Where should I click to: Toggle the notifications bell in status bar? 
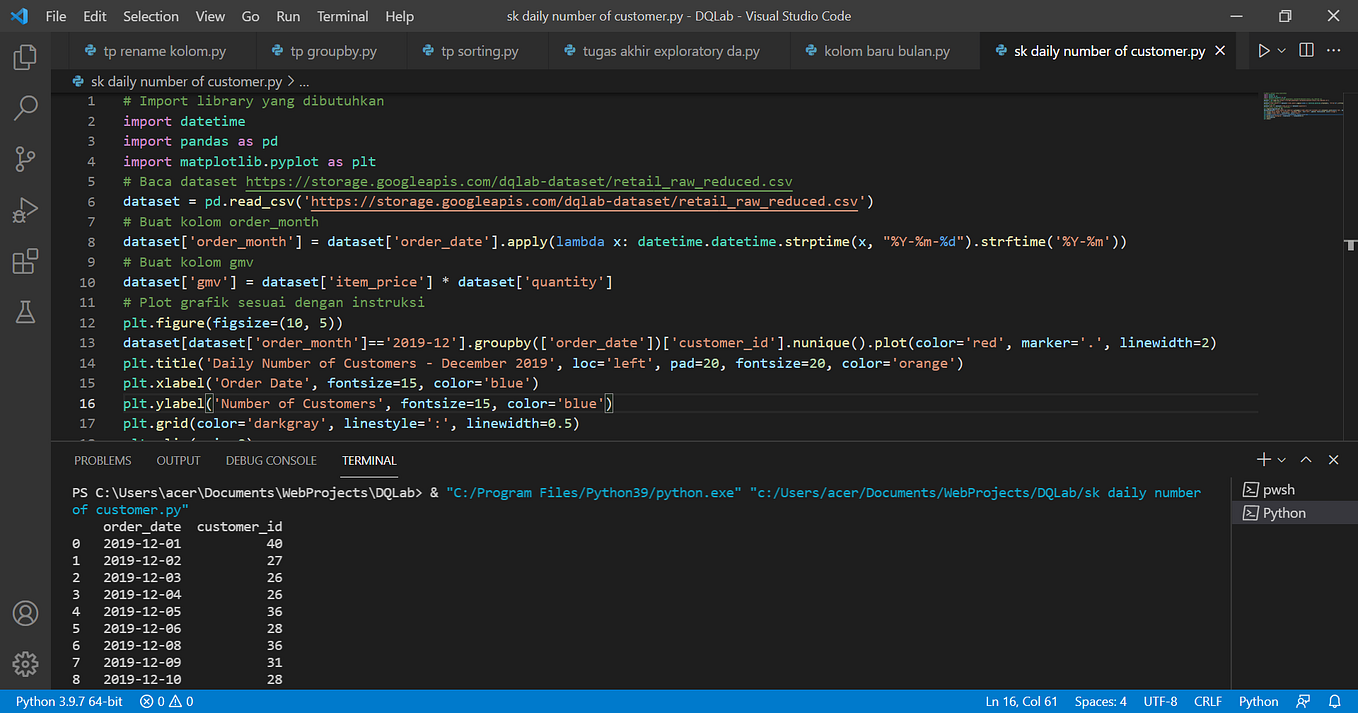(x=1336, y=701)
